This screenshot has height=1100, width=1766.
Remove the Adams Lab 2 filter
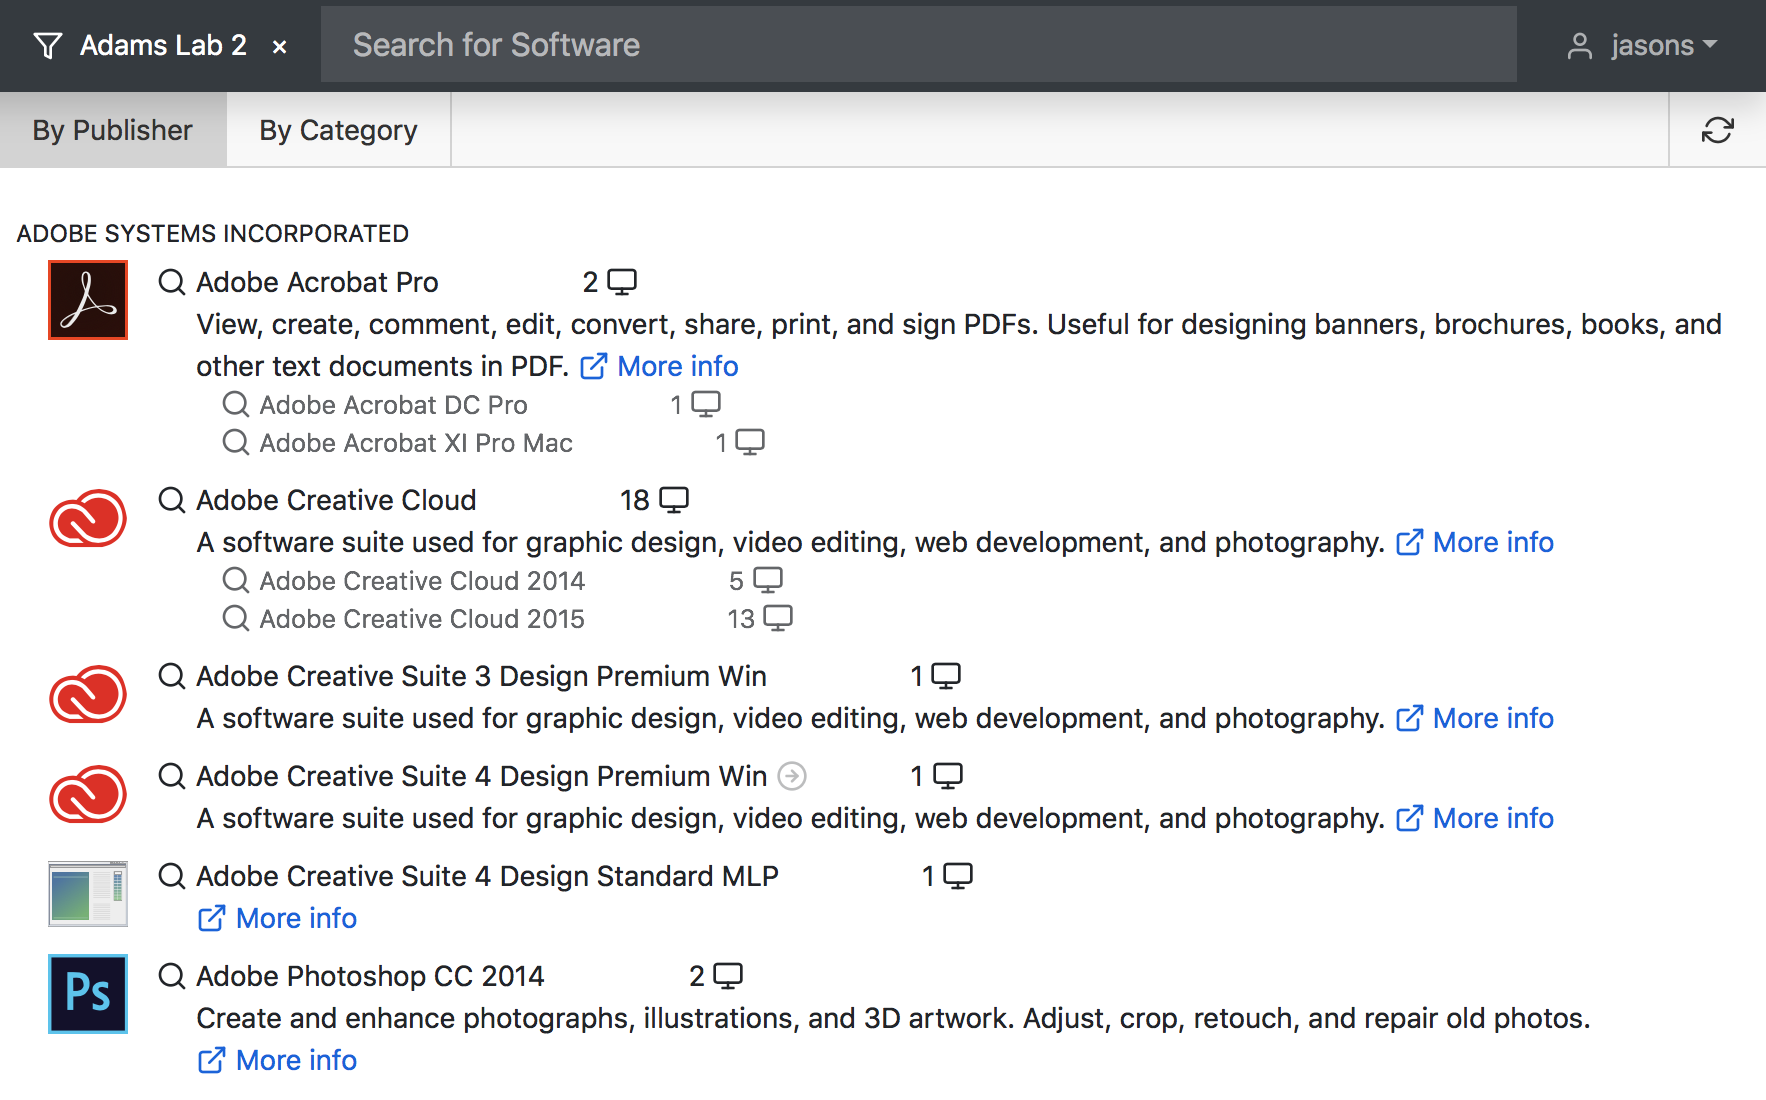point(280,46)
